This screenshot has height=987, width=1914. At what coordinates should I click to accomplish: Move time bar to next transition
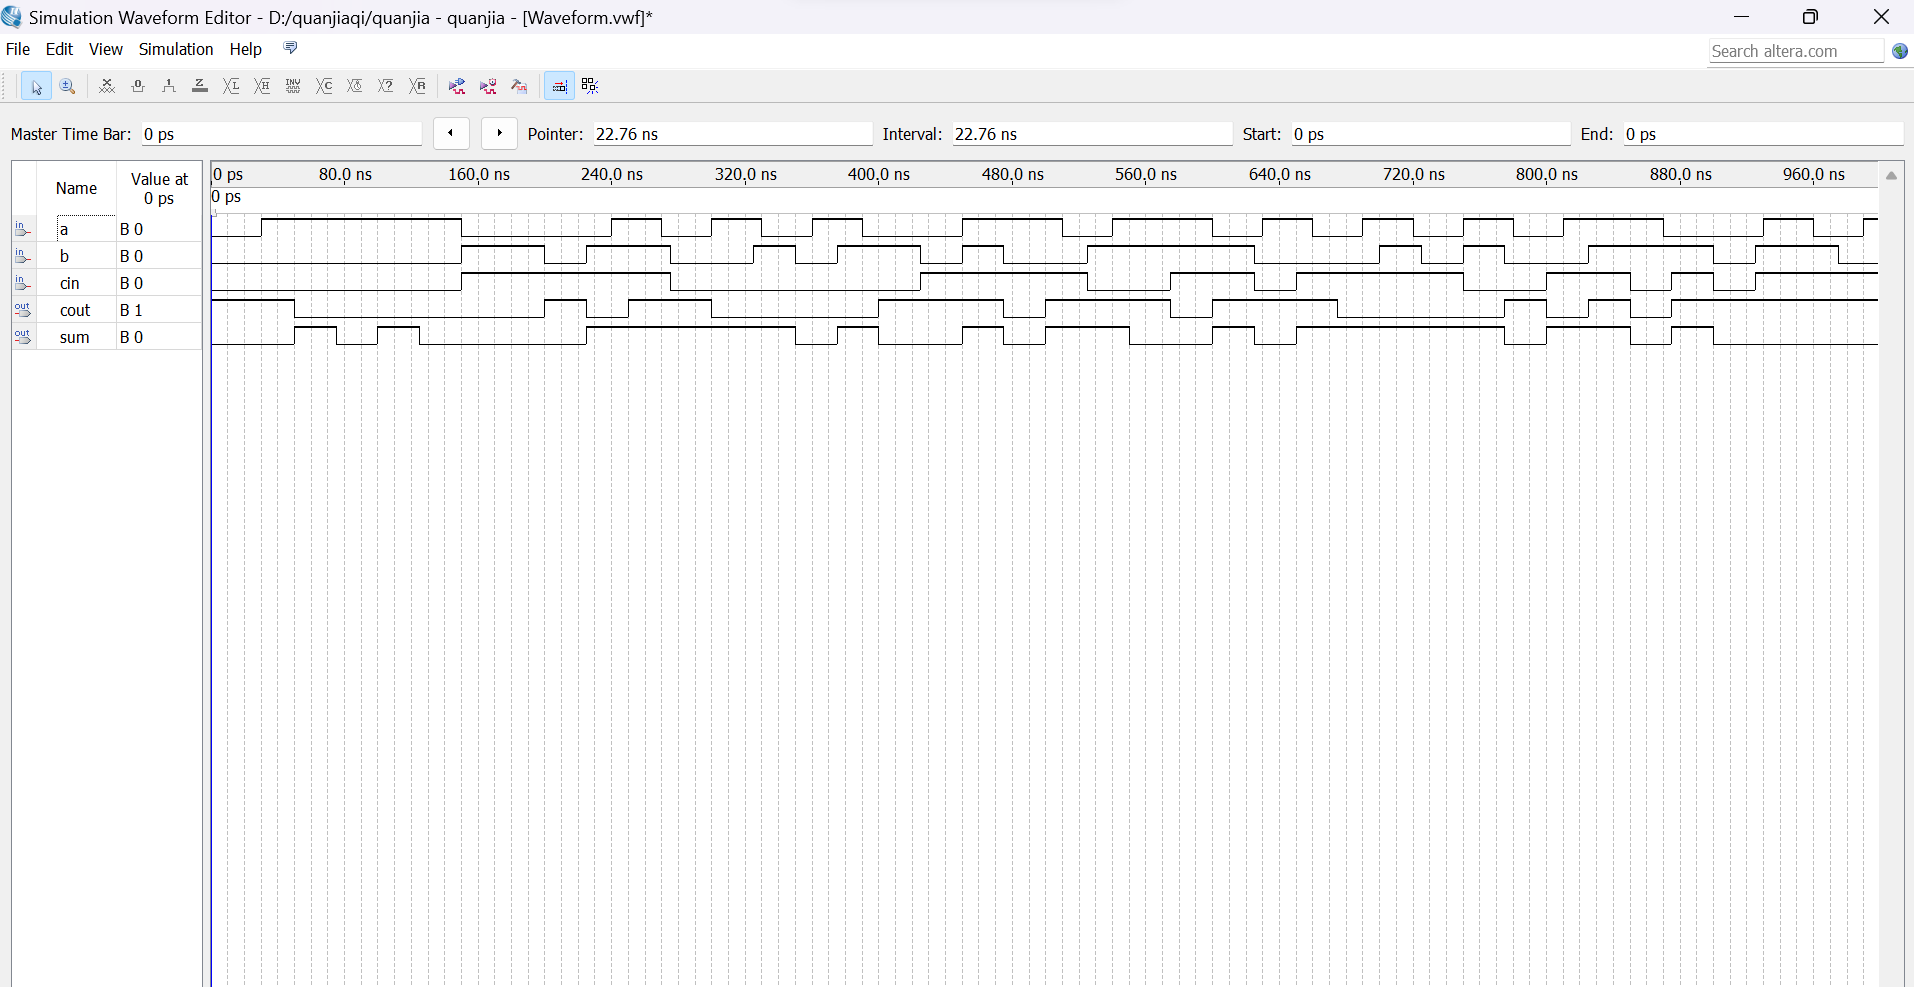[x=499, y=133]
